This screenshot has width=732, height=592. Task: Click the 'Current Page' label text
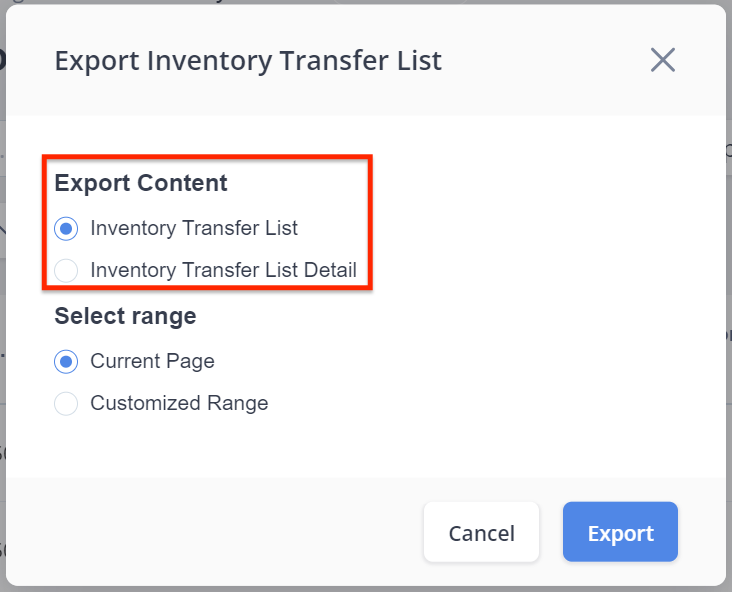coord(152,361)
